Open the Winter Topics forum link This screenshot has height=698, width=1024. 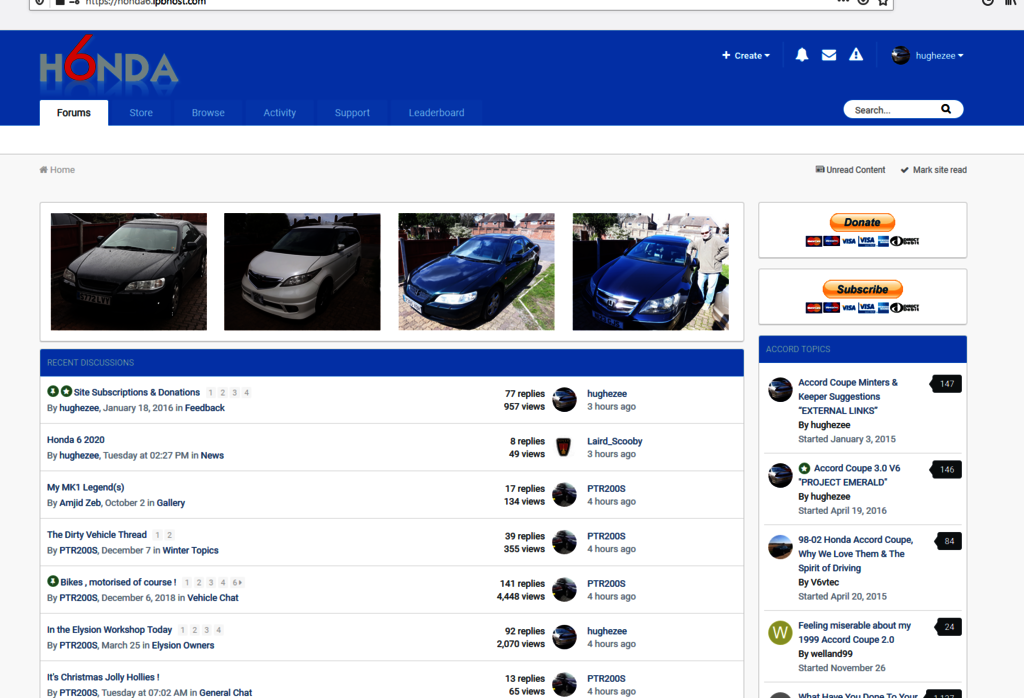pyautogui.click(x=190, y=550)
